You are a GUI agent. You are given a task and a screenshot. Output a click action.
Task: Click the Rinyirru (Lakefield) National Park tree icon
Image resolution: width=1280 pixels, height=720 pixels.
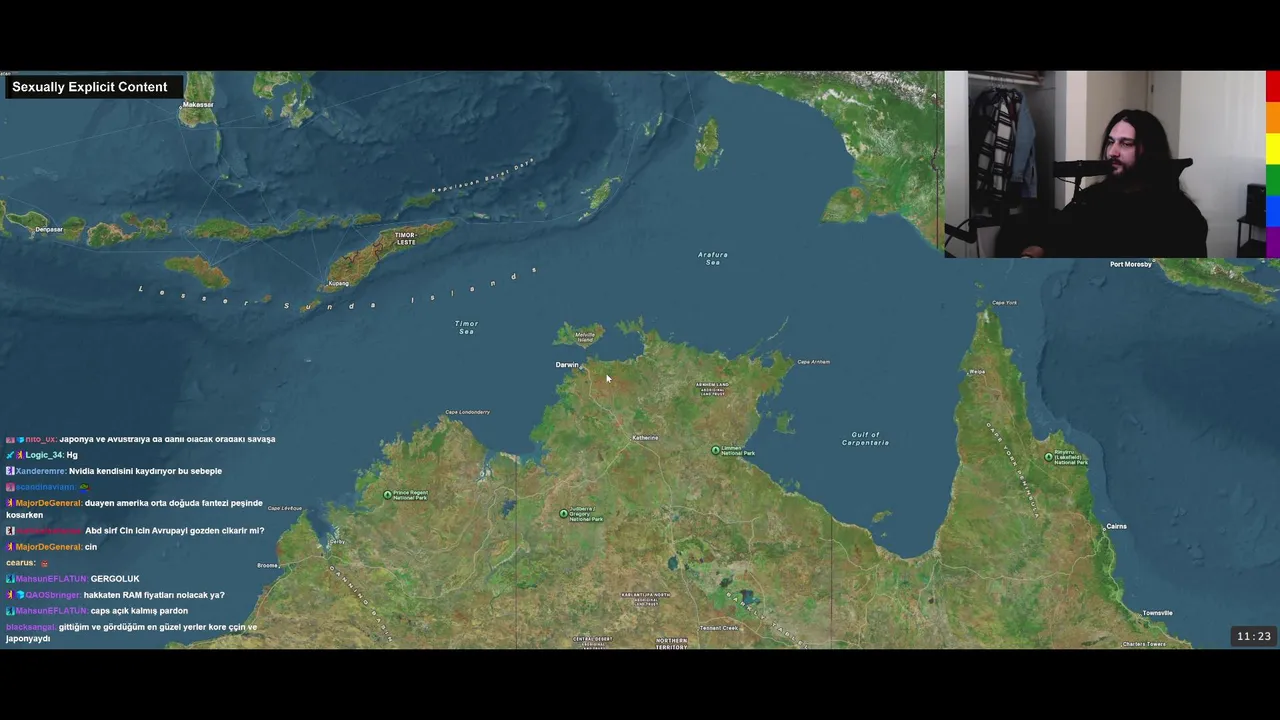click(x=1049, y=457)
